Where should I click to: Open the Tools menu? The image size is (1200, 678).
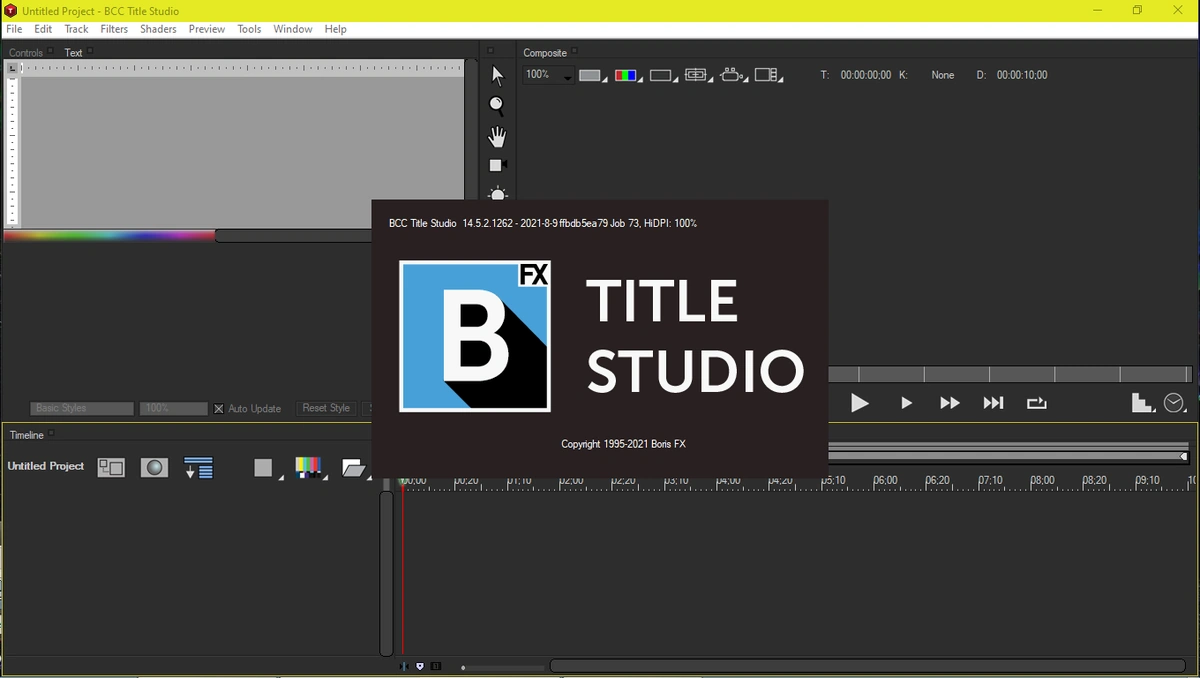(249, 29)
